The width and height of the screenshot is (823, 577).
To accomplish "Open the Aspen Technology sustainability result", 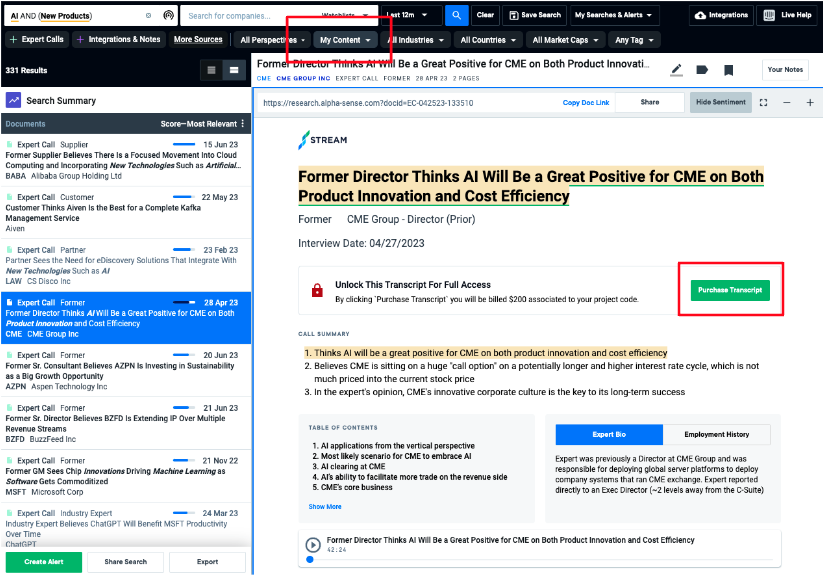I will (125, 371).
